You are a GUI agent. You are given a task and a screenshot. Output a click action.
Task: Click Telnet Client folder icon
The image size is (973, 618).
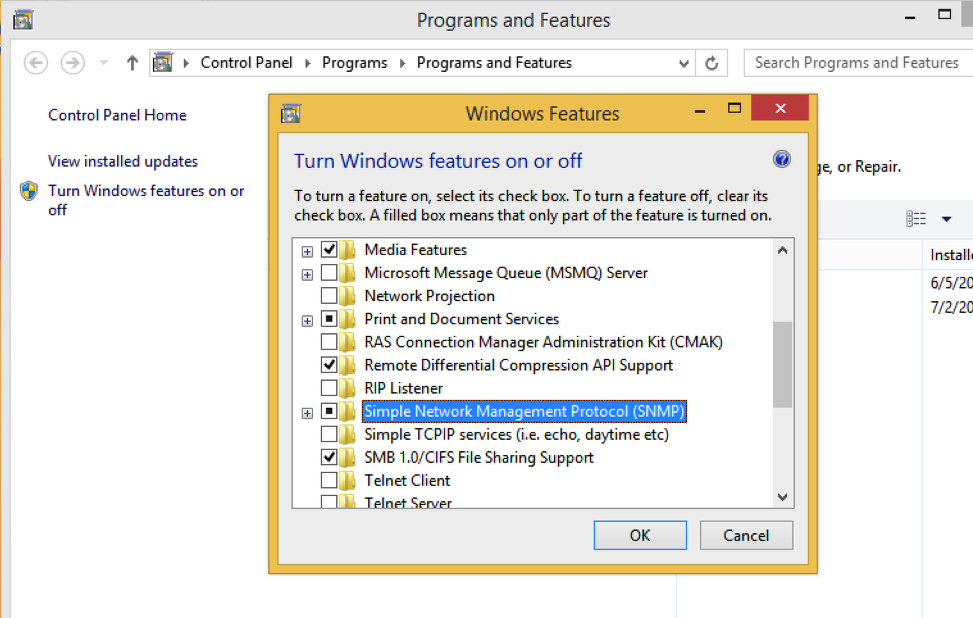[x=348, y=480]
